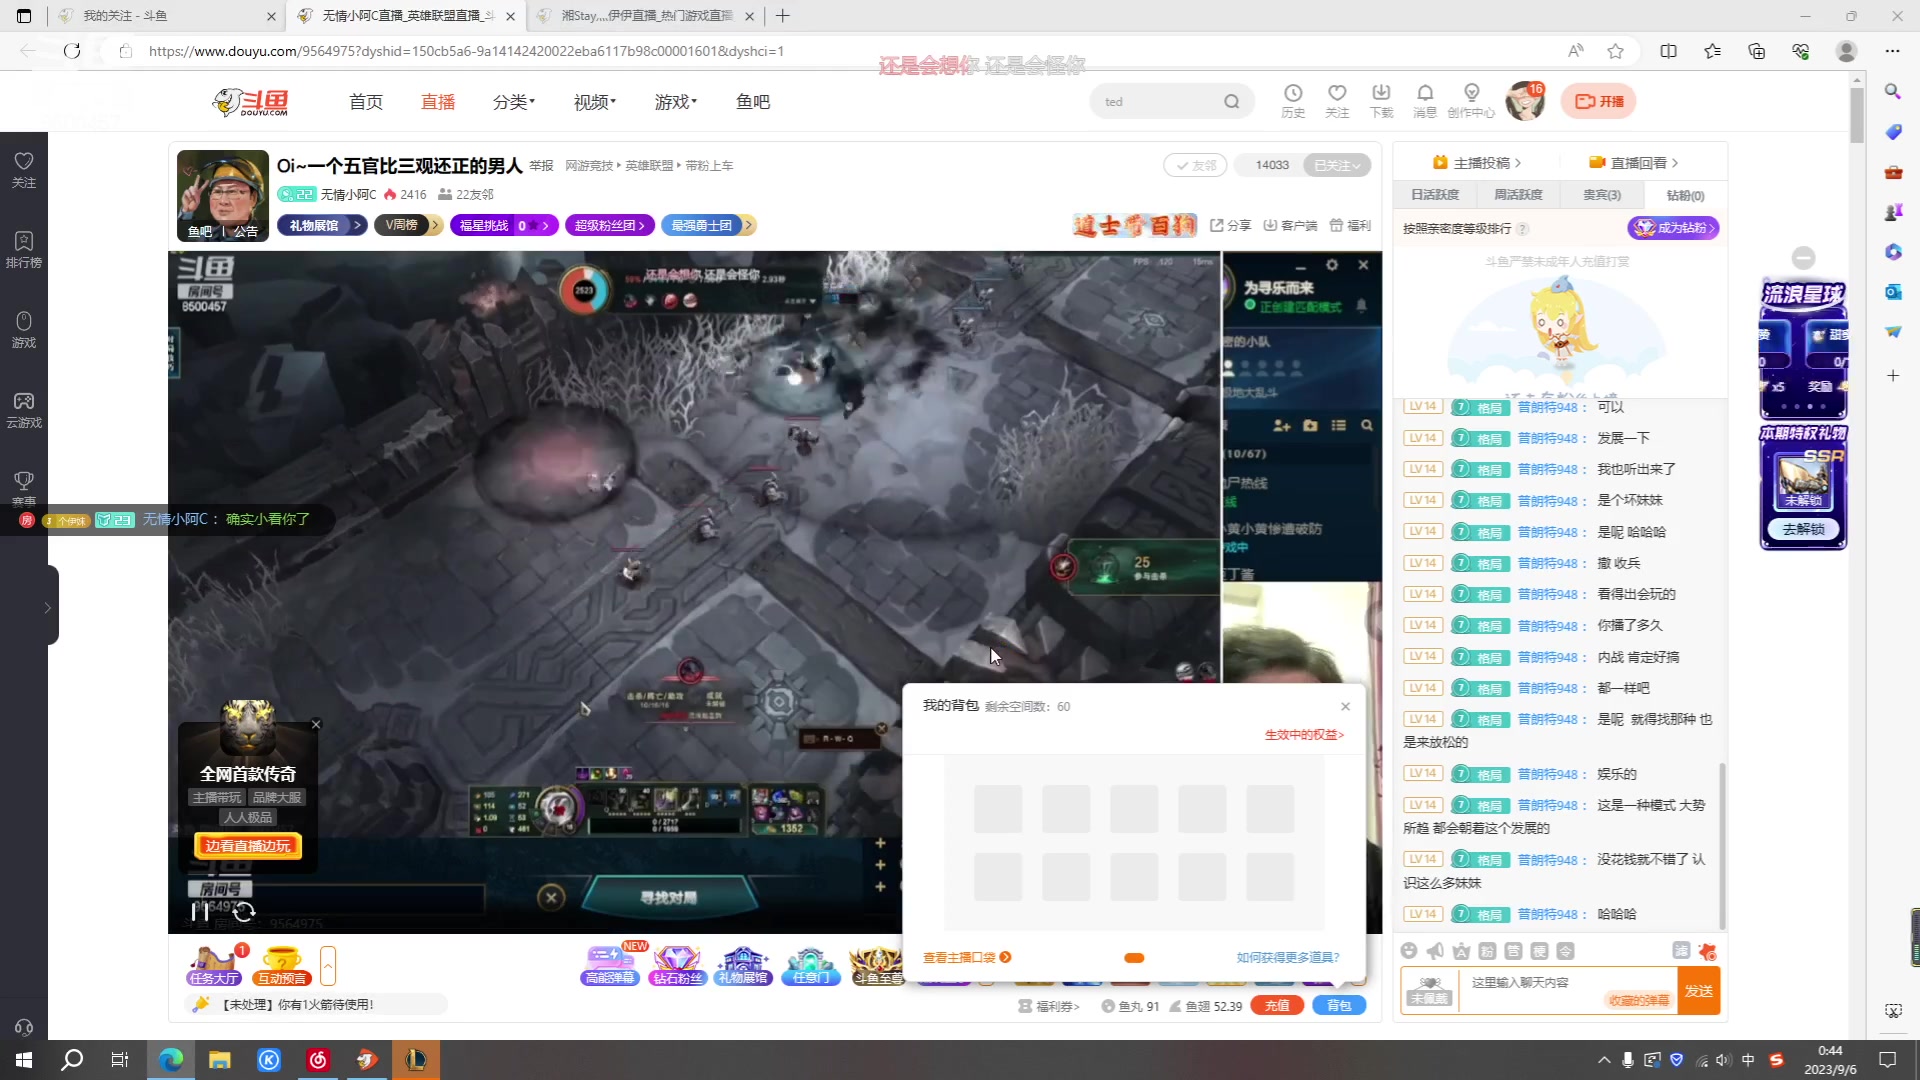Image resolution: width=1920 pixels, height=1080 pixels.
Task: Open the 创作中心 lightbulb icon
Action: point(1471,100)
